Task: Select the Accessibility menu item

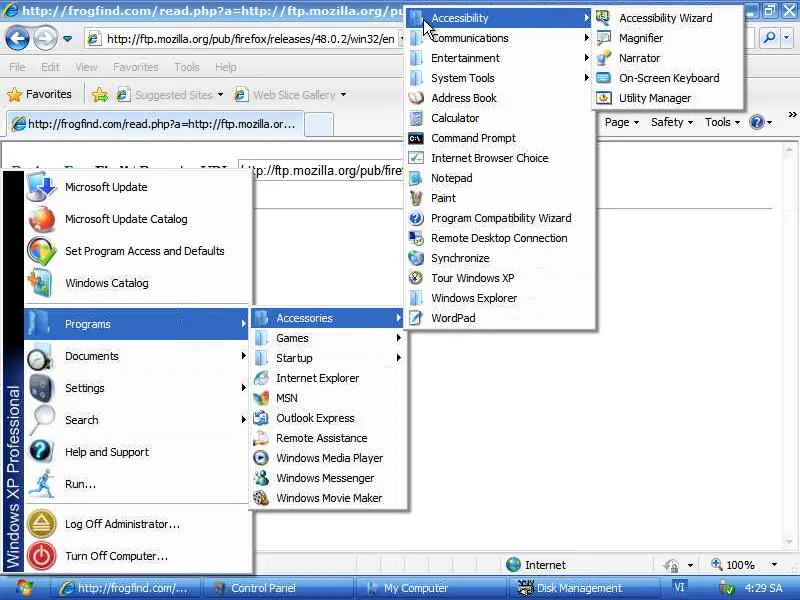Action: (500, 18)
